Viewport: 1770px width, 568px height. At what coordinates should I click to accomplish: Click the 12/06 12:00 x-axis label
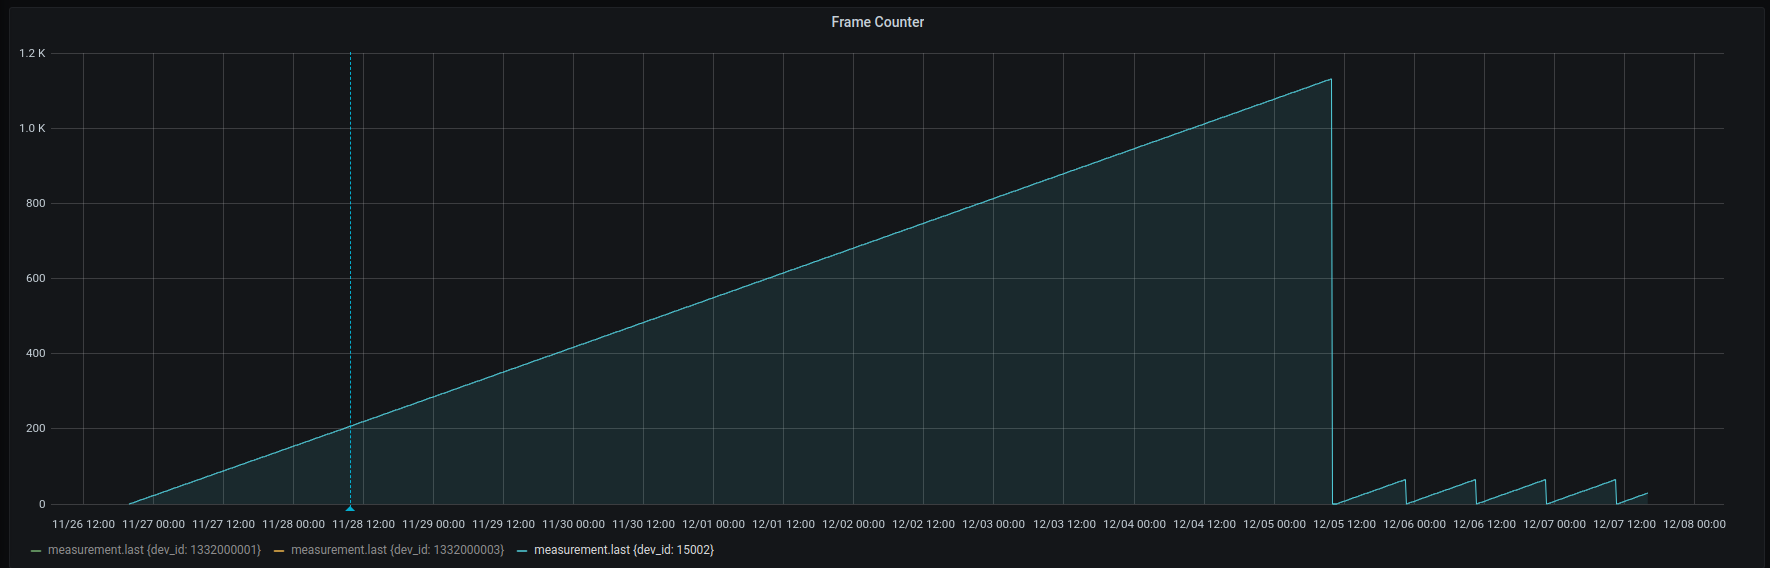click(1484, 524)
